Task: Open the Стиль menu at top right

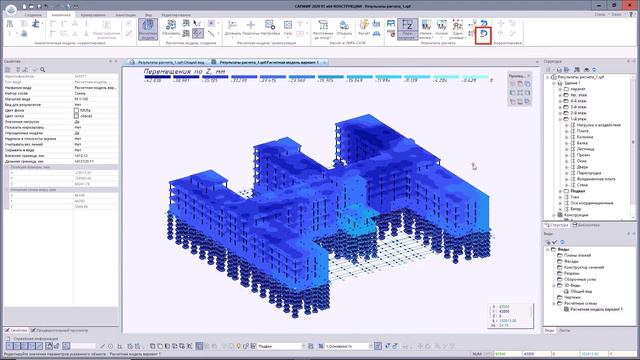Action: (x=600, y=14)
